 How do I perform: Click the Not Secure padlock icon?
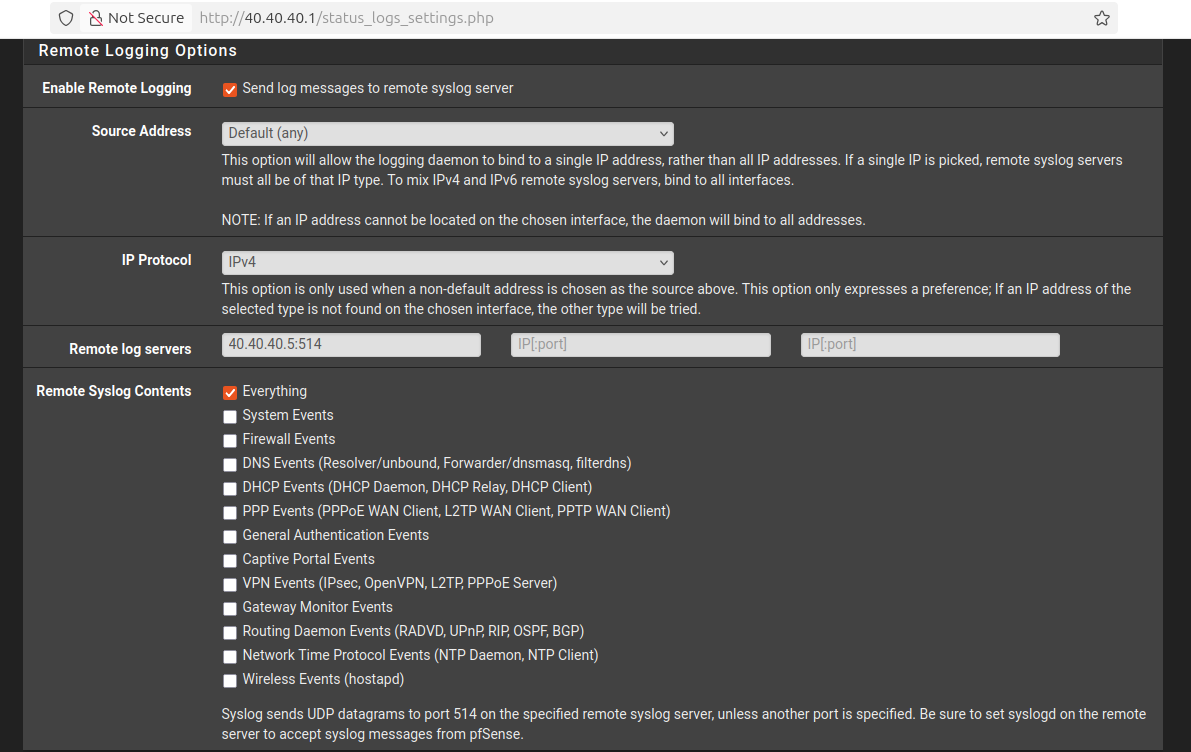pyautogui.click(x=96, y=18)
